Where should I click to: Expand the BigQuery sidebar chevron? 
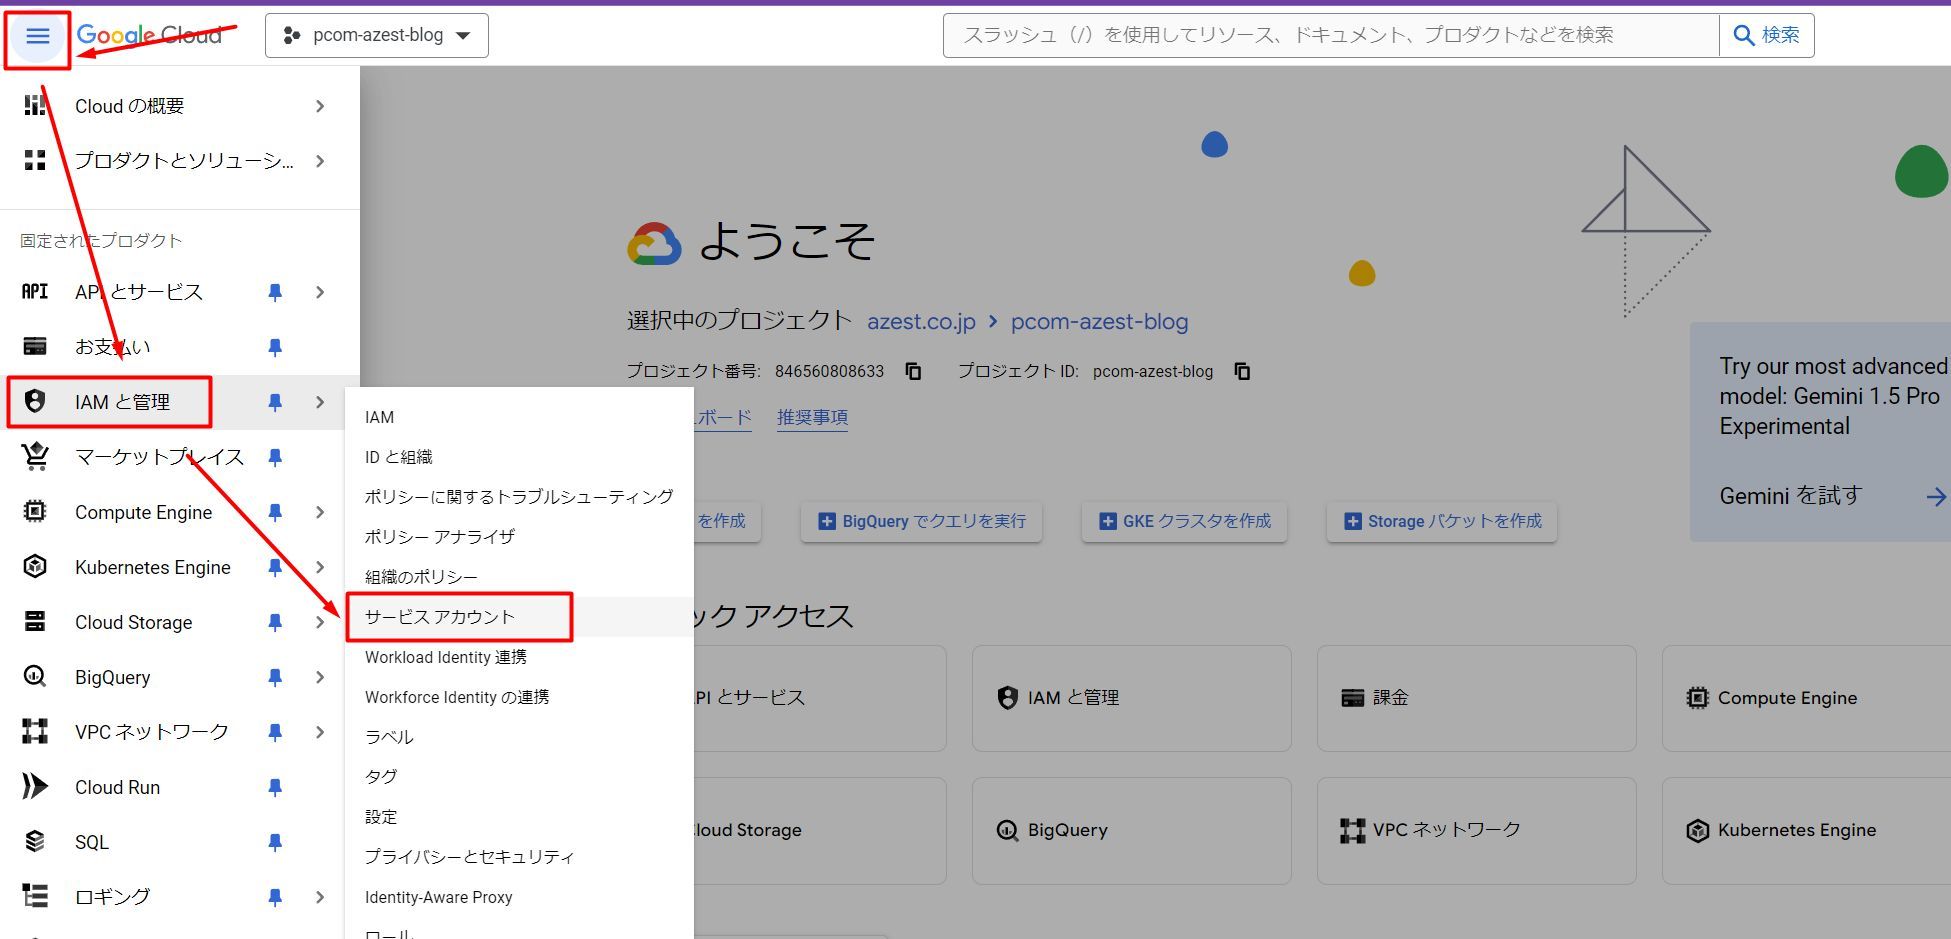pos(320,677)
